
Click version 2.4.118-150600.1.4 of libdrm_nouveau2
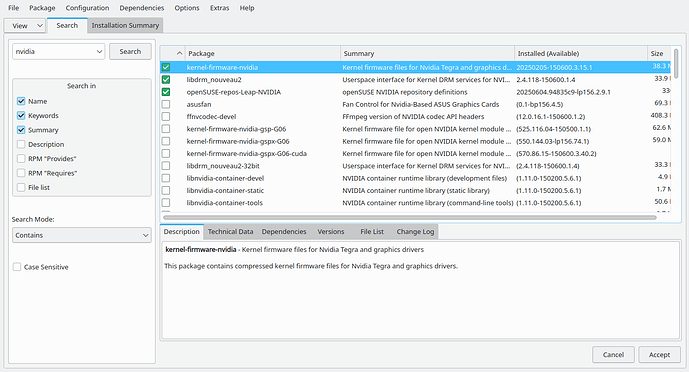tap(546, 79)
